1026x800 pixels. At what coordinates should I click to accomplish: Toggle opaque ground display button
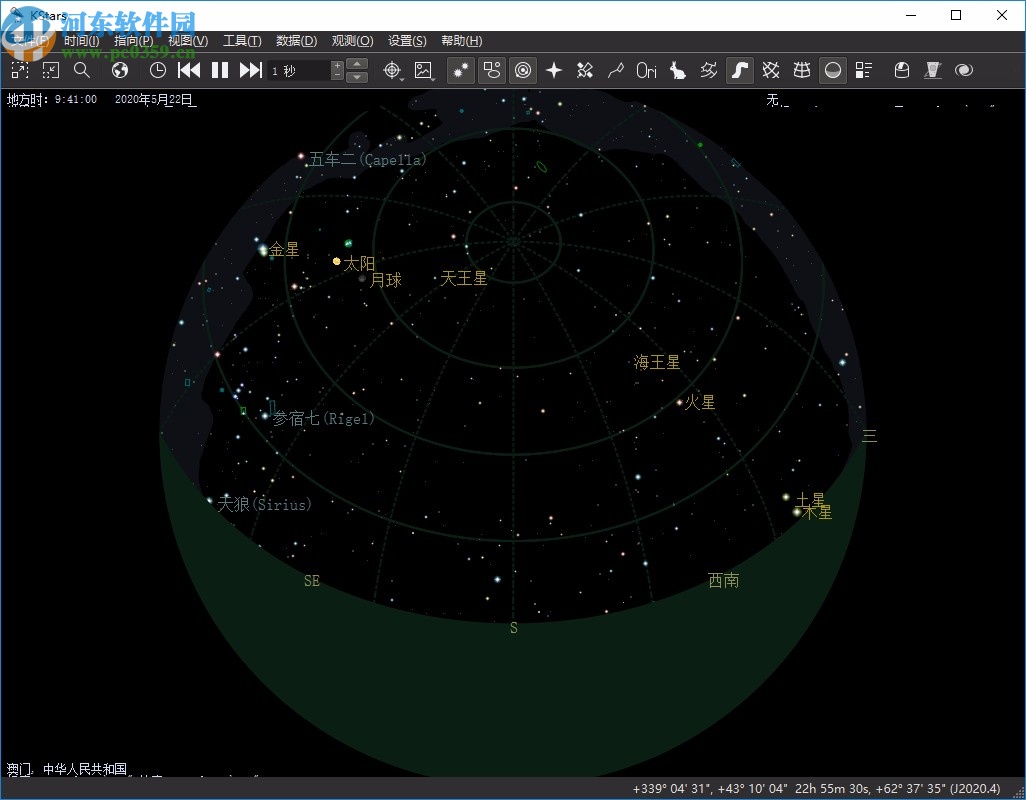pos(832,70)
